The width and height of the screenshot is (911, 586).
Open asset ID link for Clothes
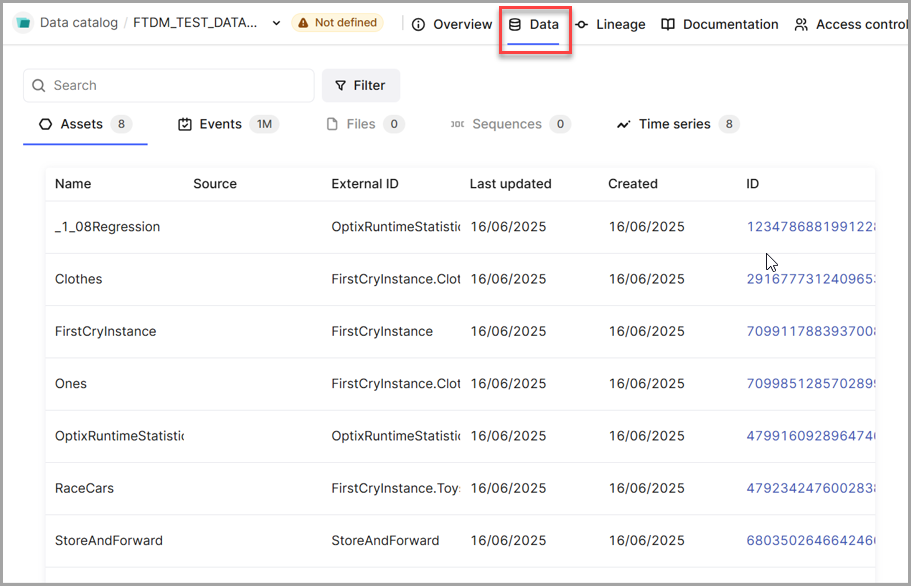point(810,279)
